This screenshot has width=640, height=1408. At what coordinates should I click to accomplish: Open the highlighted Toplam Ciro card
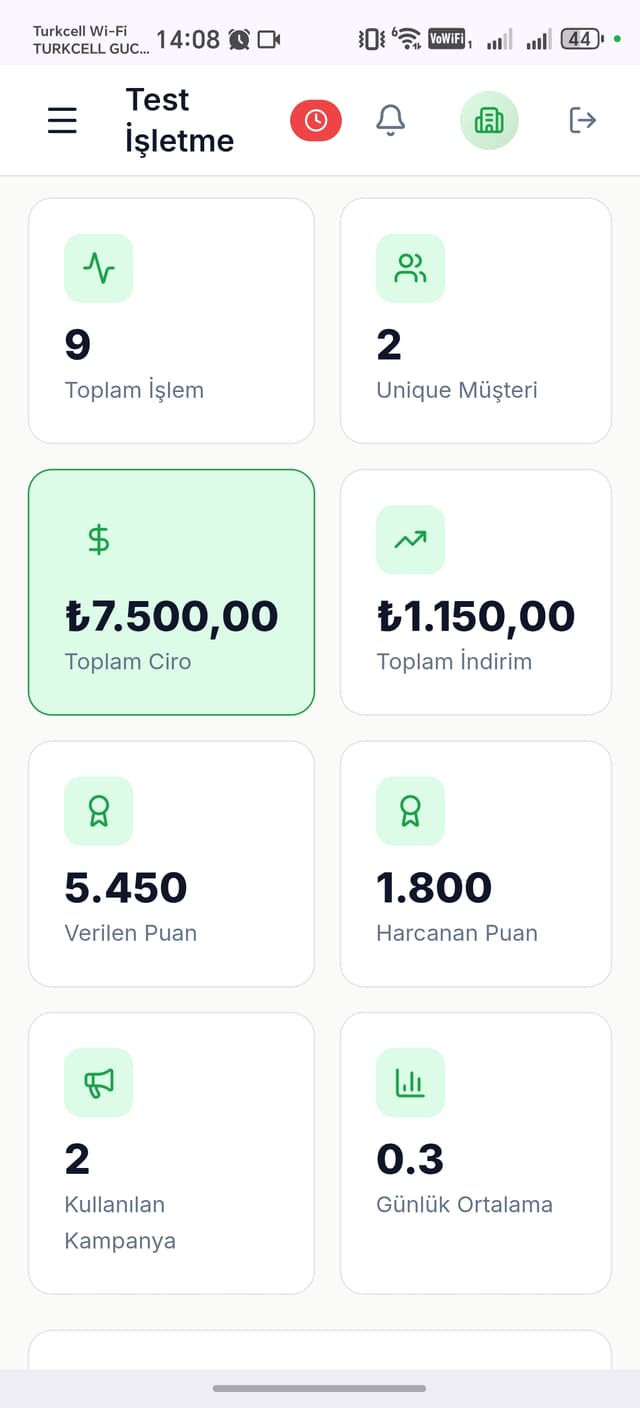click(x=171, y=592)
